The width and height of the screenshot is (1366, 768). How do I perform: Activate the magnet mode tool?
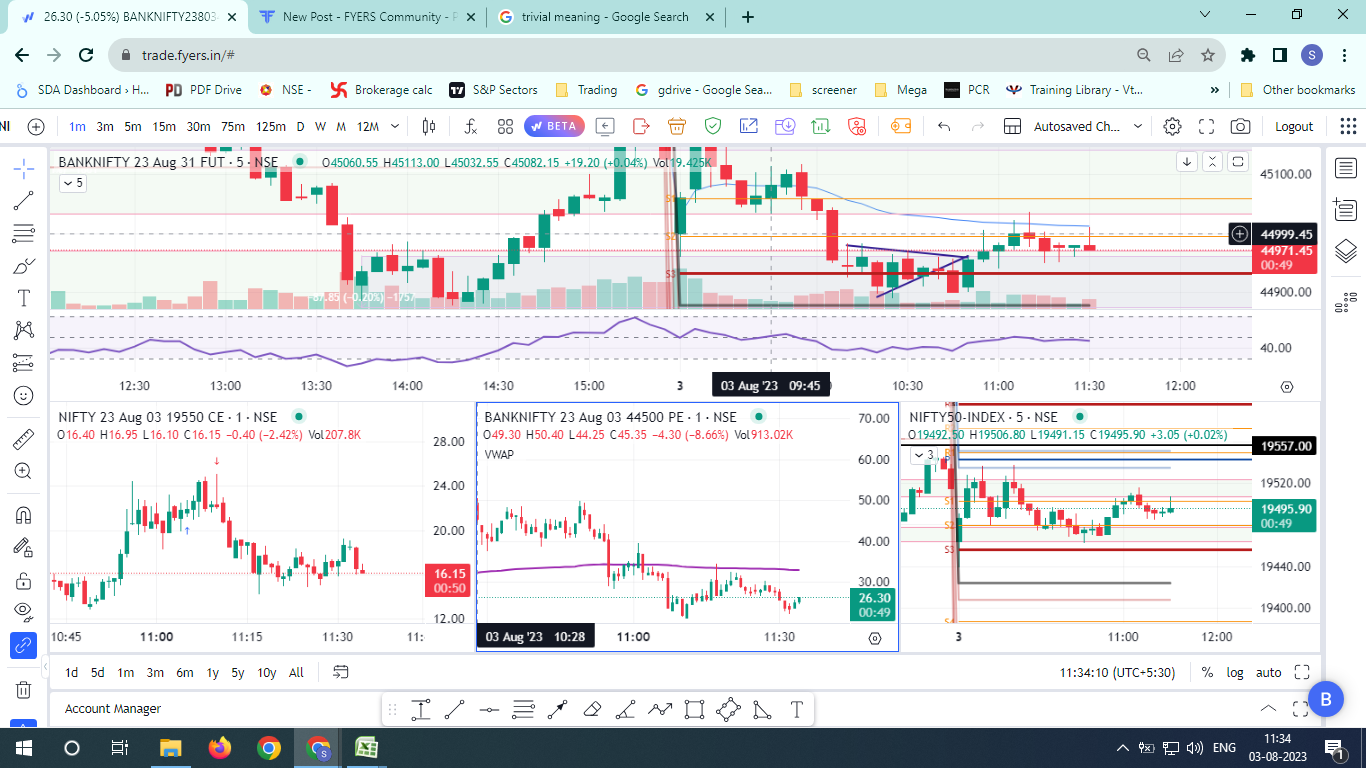click(x=24, y=515)
